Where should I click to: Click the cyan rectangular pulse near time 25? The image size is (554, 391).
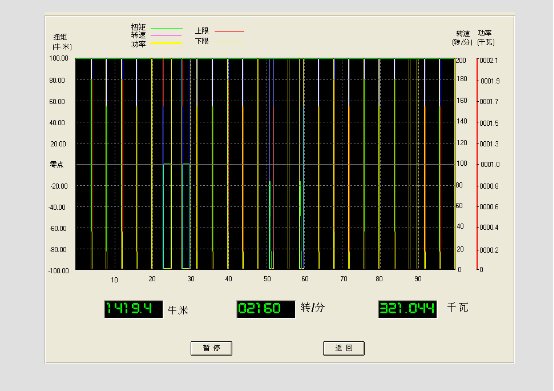[x=167, y=216]
